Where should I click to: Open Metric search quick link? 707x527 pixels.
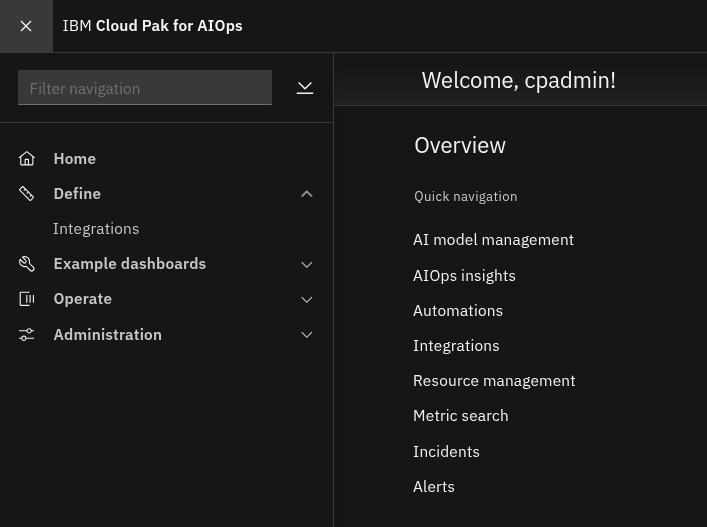pos(460,416)
